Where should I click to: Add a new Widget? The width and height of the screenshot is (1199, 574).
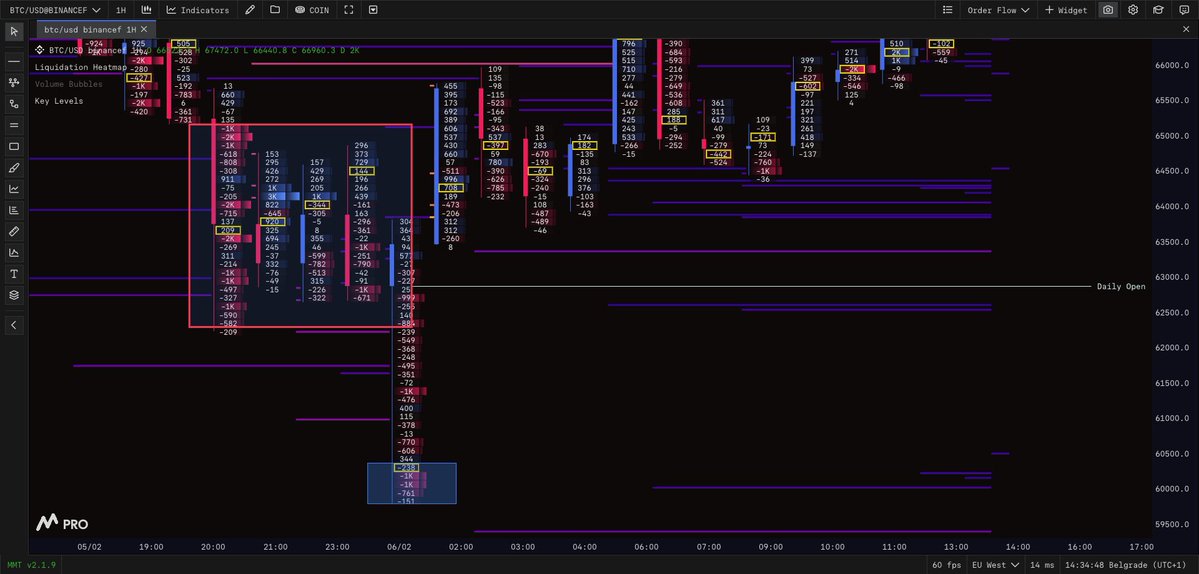click(x=1066, y=10)
